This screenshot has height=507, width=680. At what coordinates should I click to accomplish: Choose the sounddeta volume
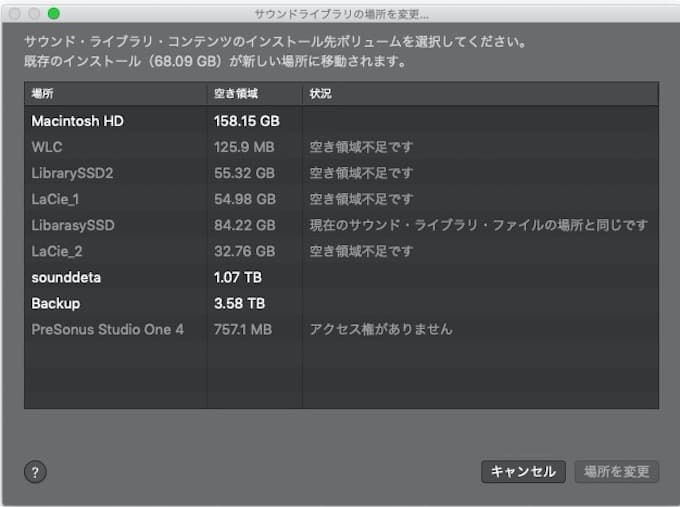click(x=341, y=277)
